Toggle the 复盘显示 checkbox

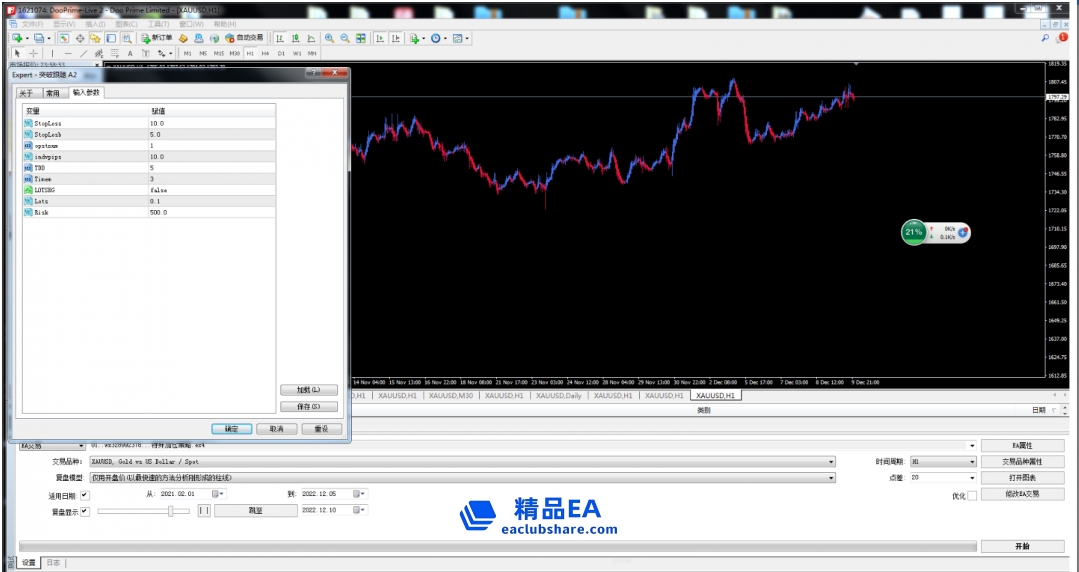point(84,511)
